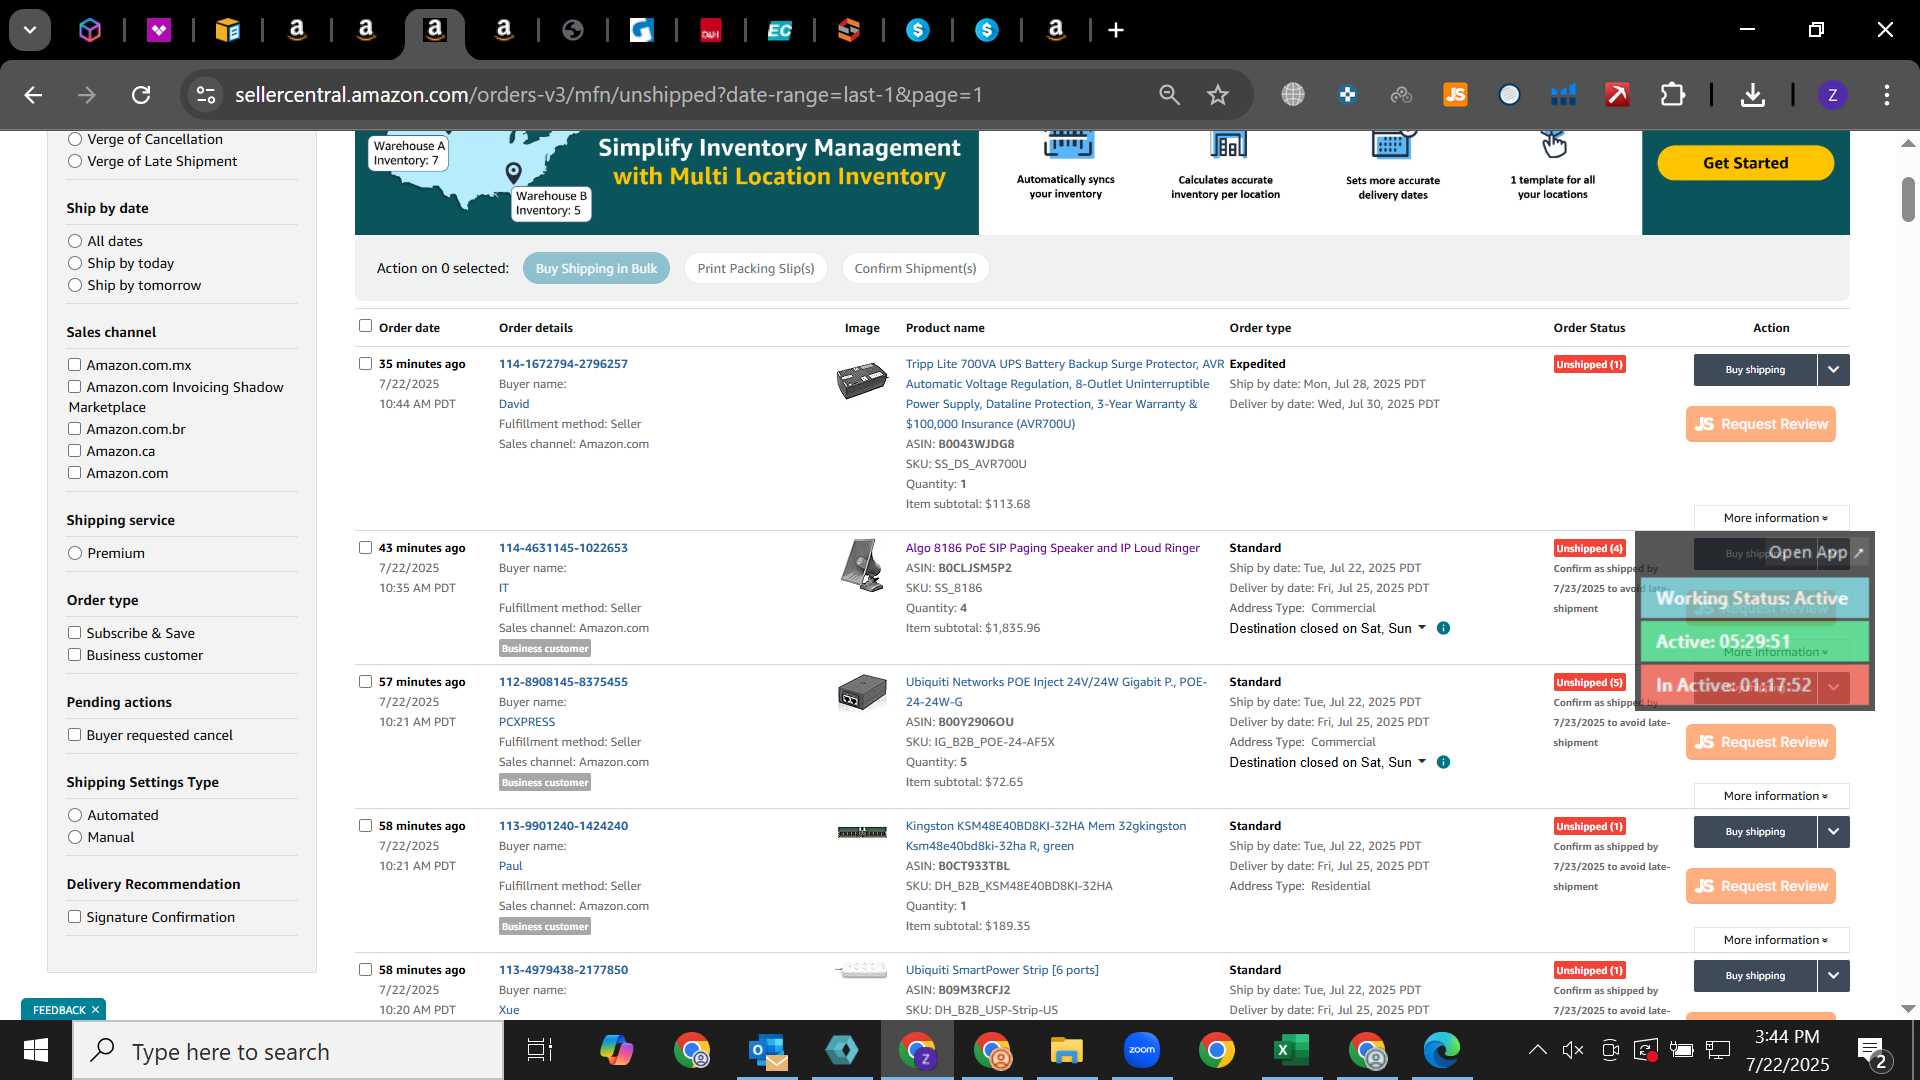Click Request Review for Tripp Lite order
This screenshot has width=1920, height=1080.
tap(1761, 424)
